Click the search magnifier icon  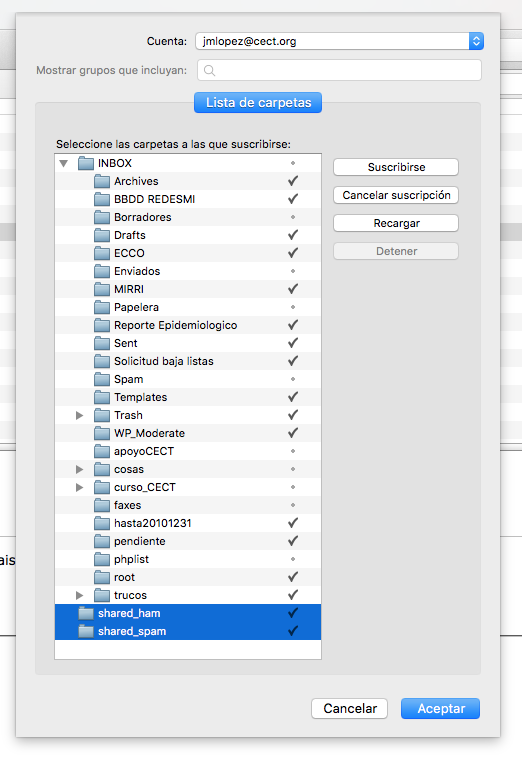point(209,70)
